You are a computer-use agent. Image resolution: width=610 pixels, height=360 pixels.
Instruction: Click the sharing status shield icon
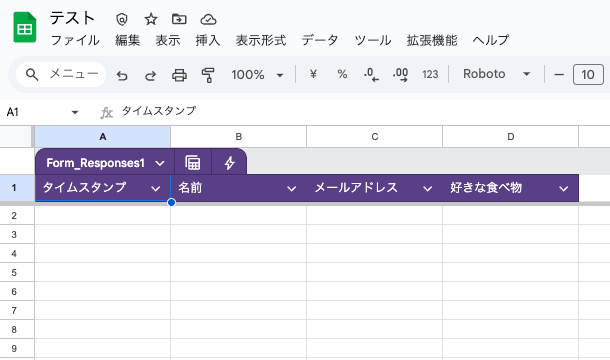(122, 19)
